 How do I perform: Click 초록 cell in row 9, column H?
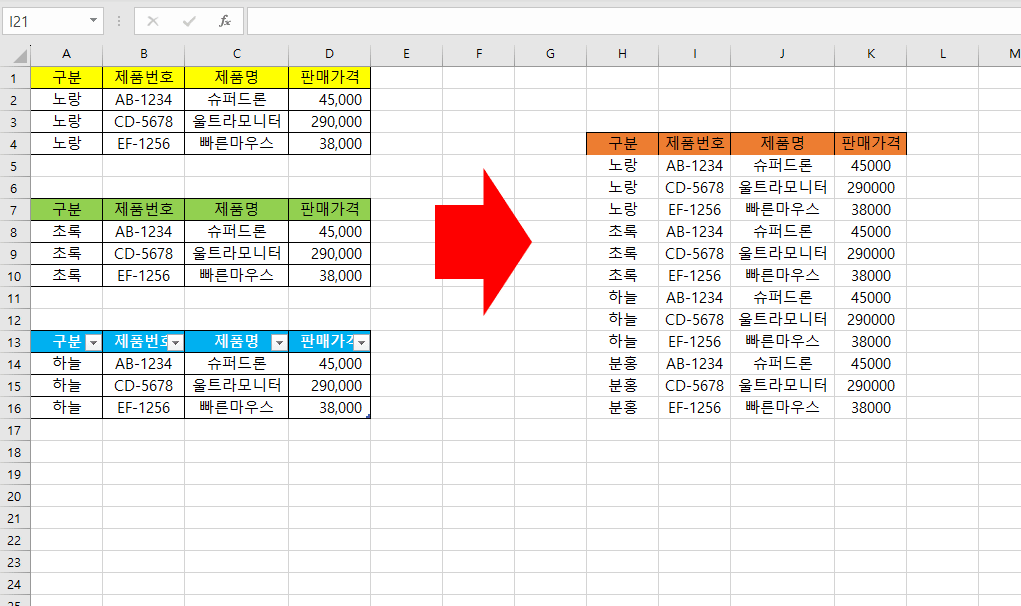pyautogui.click(x=622, y=254)
